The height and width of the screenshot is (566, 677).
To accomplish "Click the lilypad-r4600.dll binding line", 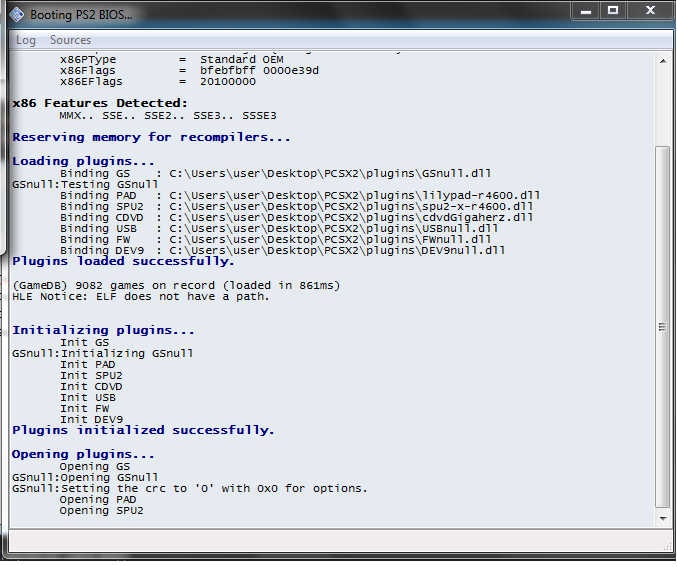I will [300, 196].
